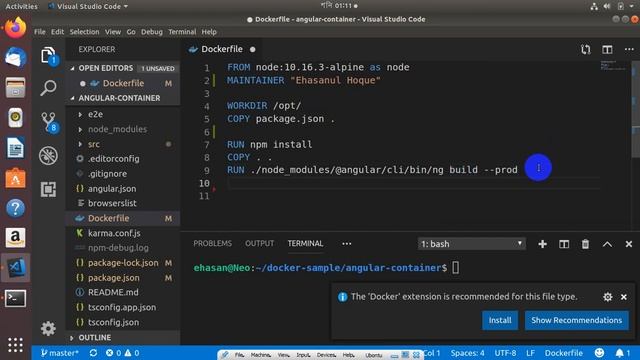Open the Debug menu
Screen dimensions: 640x360
tap(152, 32)
